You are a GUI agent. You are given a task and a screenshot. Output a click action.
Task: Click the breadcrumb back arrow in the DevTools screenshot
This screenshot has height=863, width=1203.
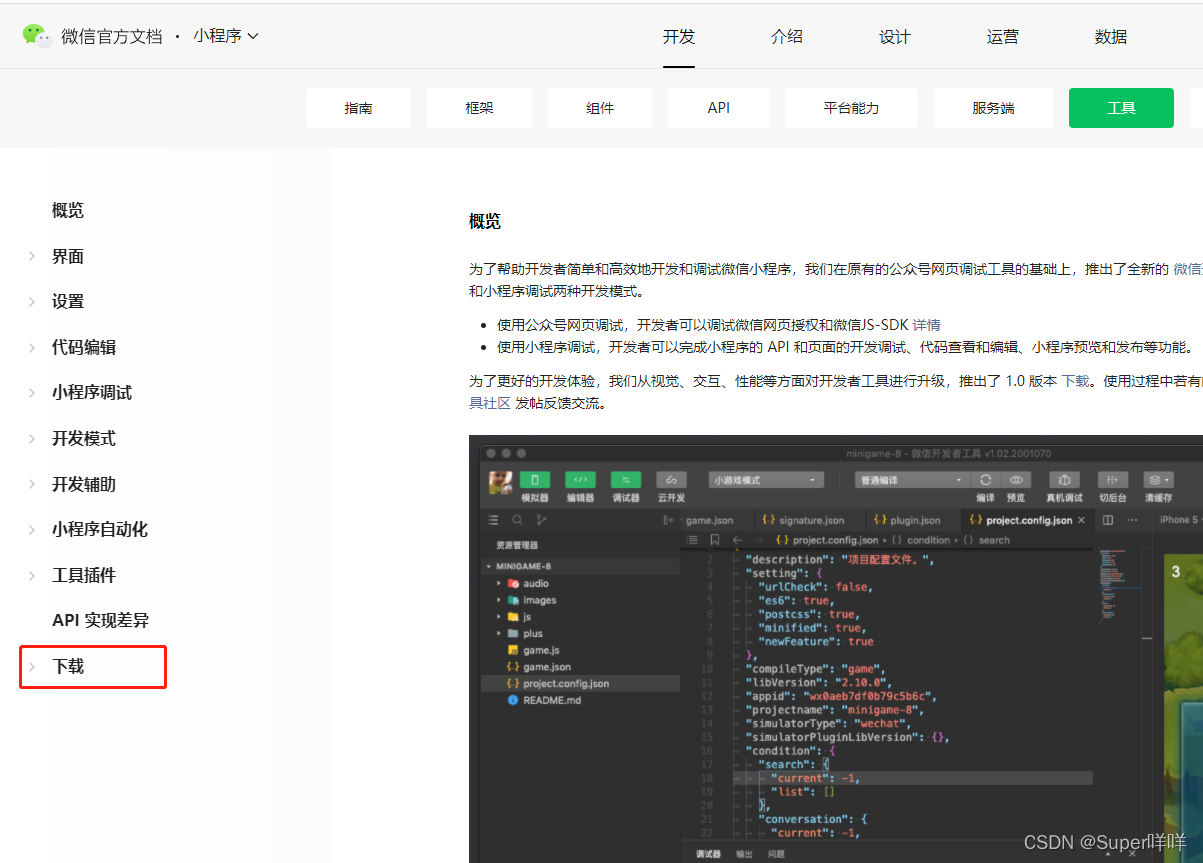click(x=738, y=540)
